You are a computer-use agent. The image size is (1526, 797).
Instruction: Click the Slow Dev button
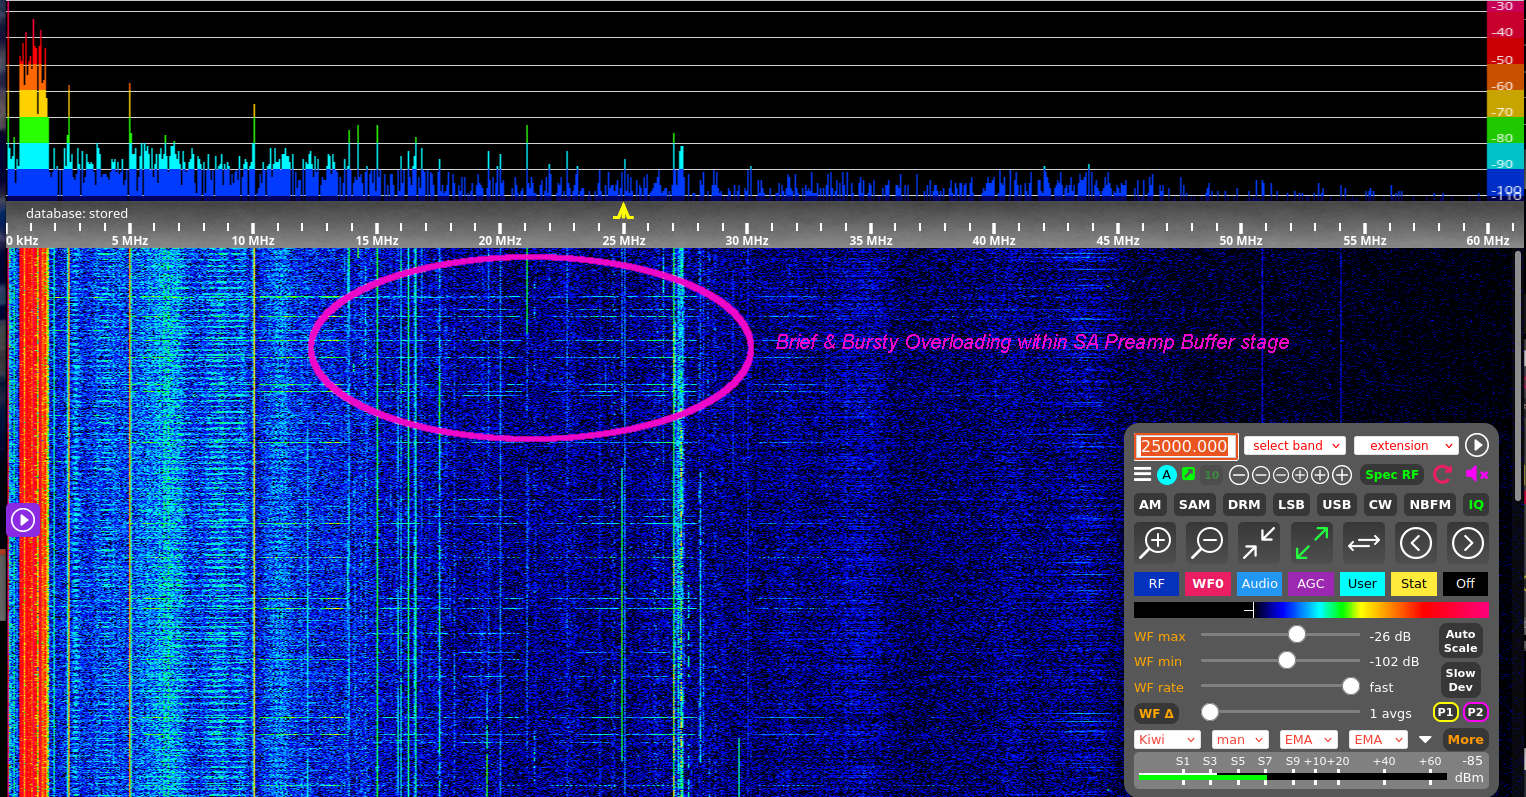(x=1460, y=680)
